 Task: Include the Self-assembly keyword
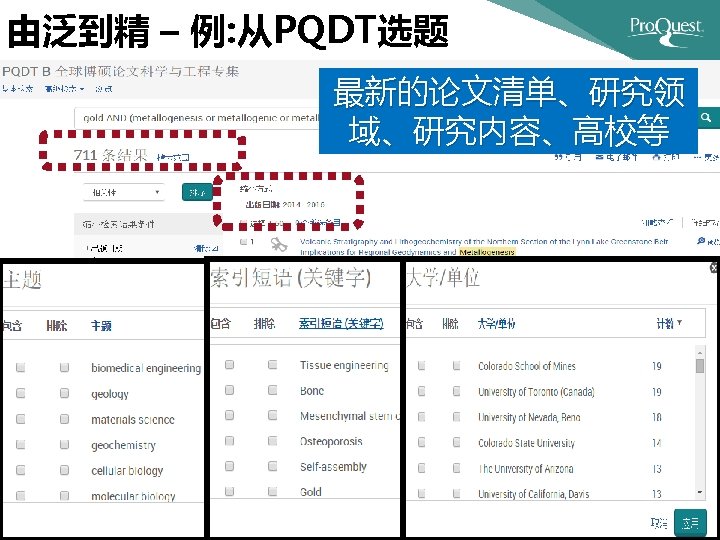[229, 466]
